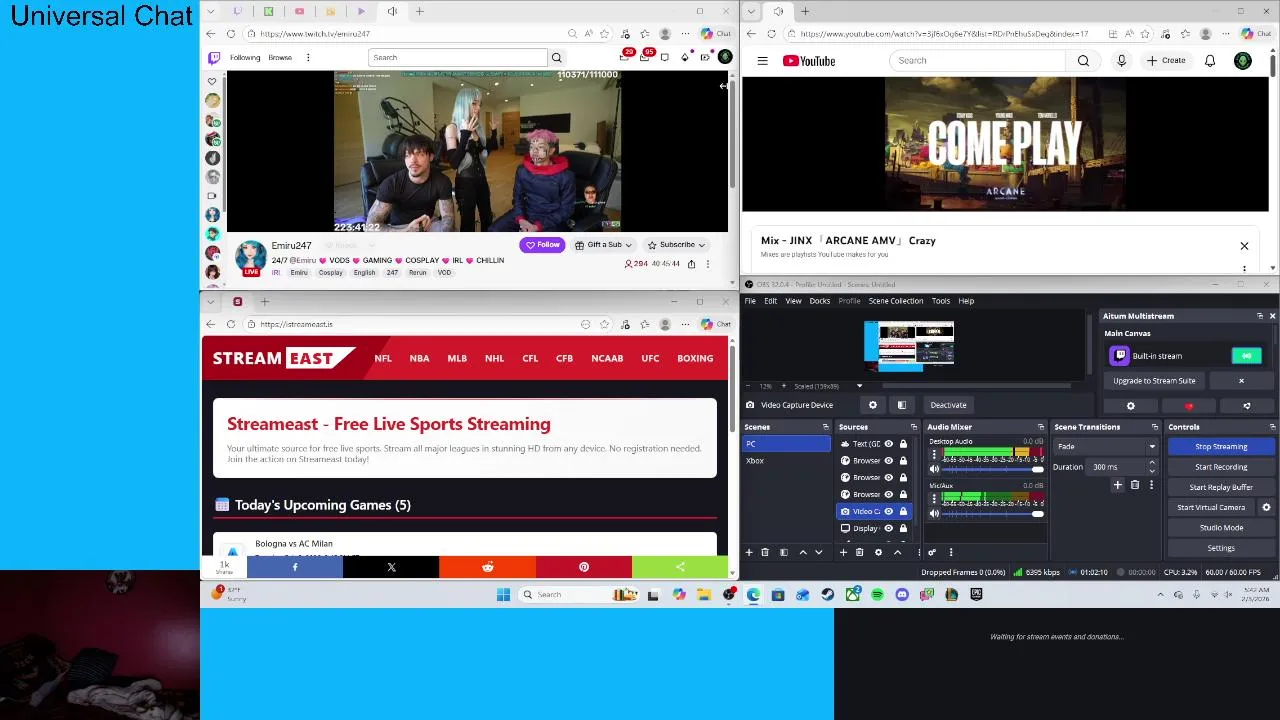
Task: Open YouTube hamburger guide menu
Action: coord(762,60)
